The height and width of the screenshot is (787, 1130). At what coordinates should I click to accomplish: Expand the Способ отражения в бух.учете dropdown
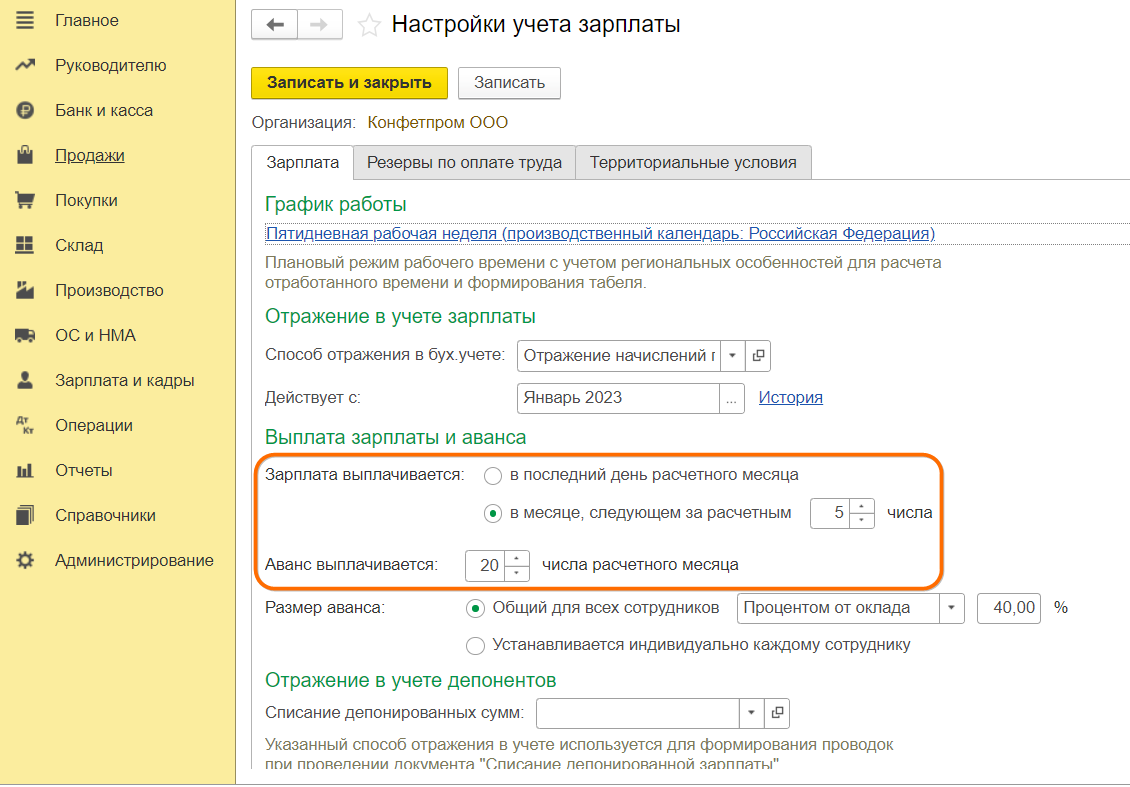(x=733, y=355)
